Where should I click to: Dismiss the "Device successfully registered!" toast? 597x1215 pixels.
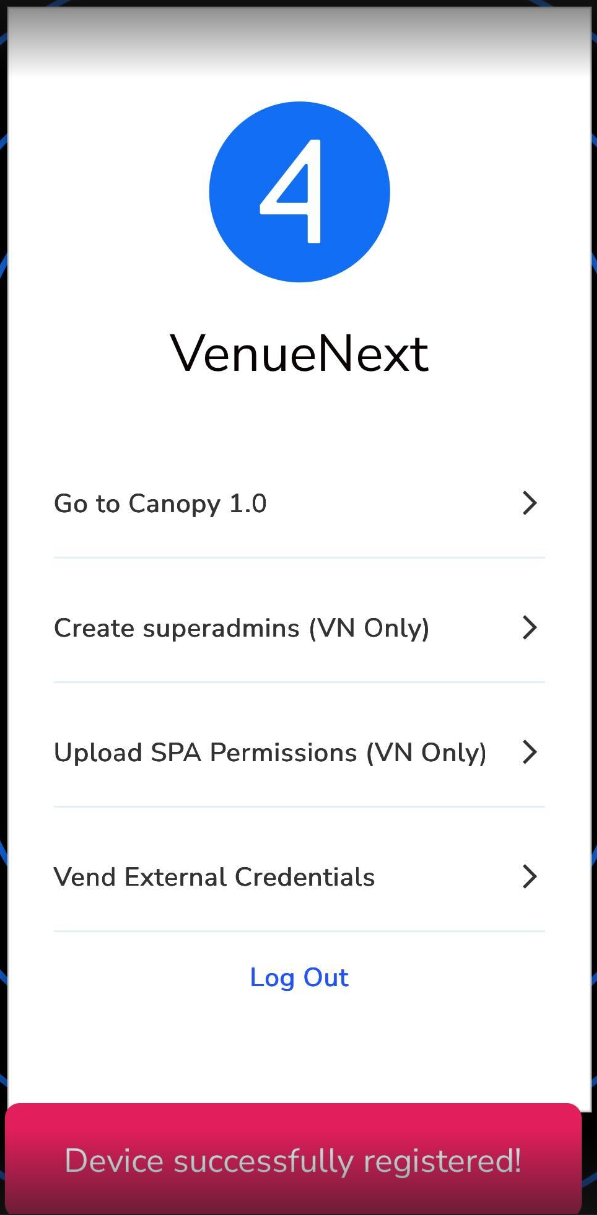(x=293, y=1159)
